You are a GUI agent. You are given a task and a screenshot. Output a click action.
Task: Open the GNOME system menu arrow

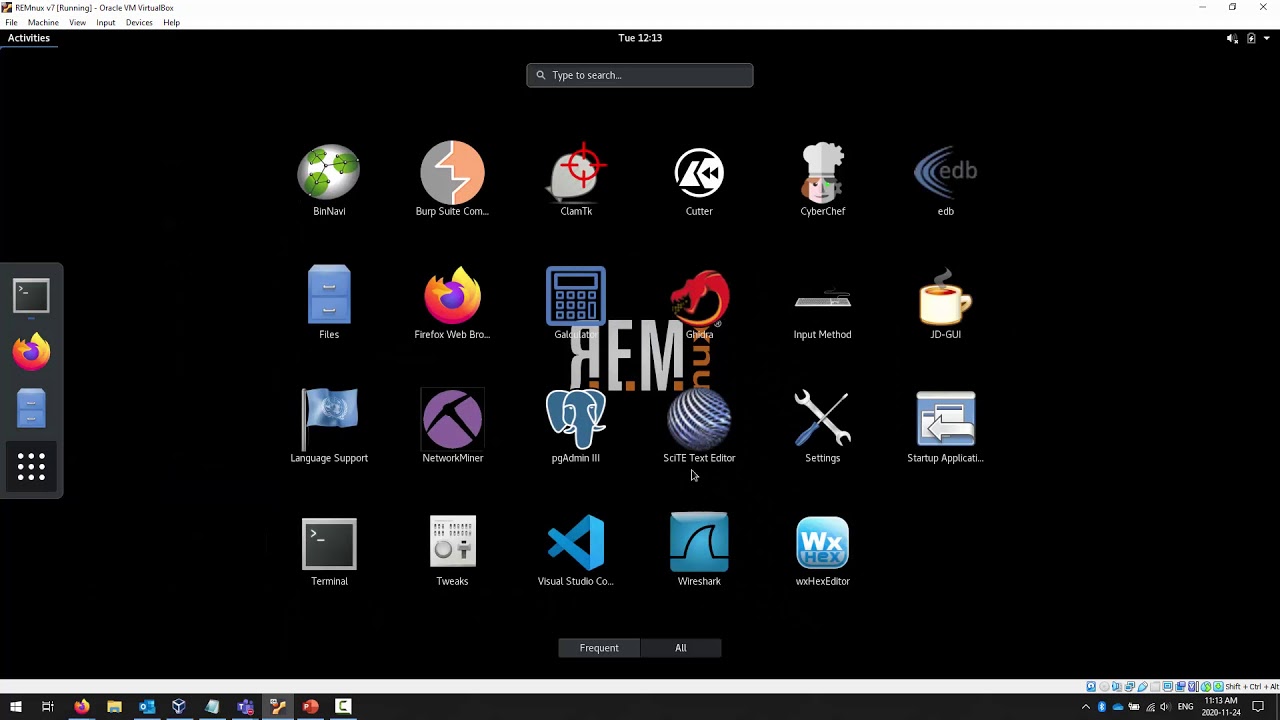(x=1266, y=38)
